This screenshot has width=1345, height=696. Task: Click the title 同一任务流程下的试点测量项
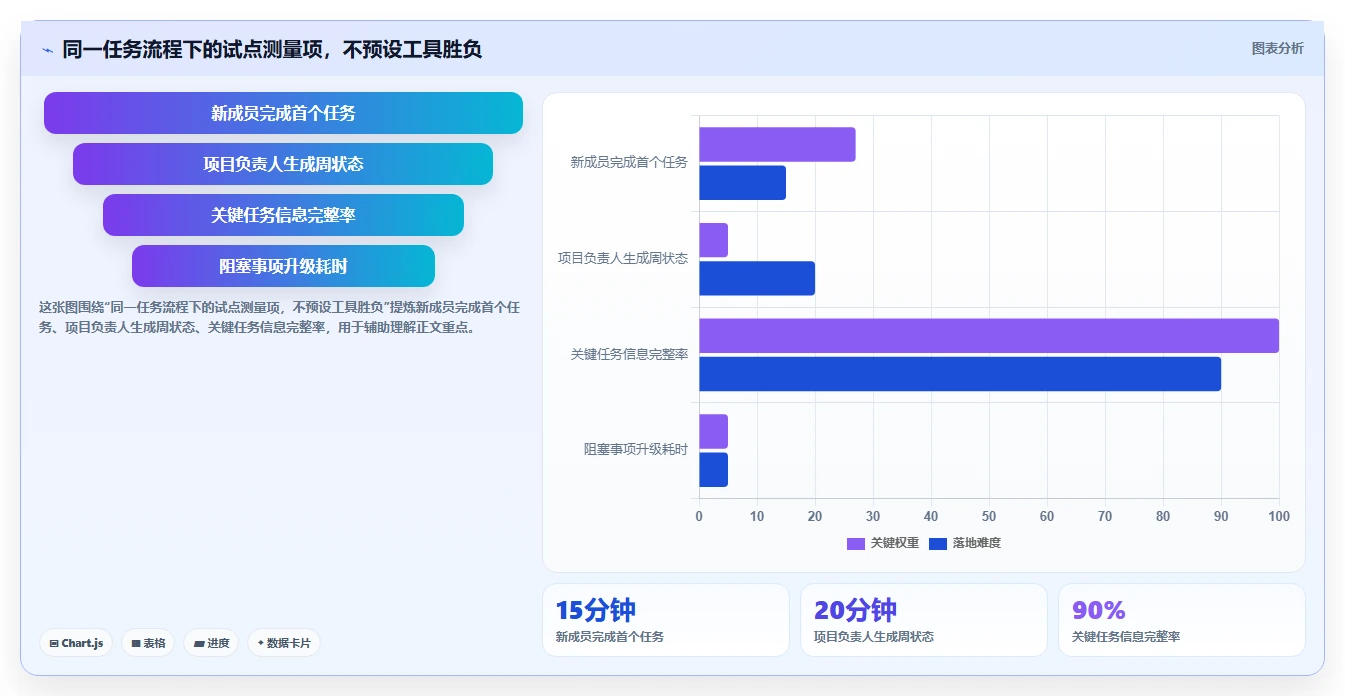(272, 49)
